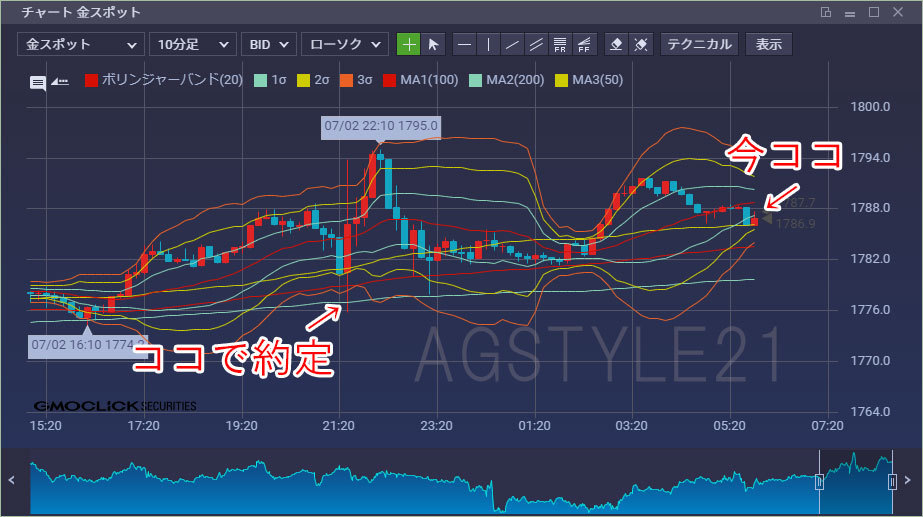
Task: Choose the parallel channel line tool
Action: [x=536, y=44]
